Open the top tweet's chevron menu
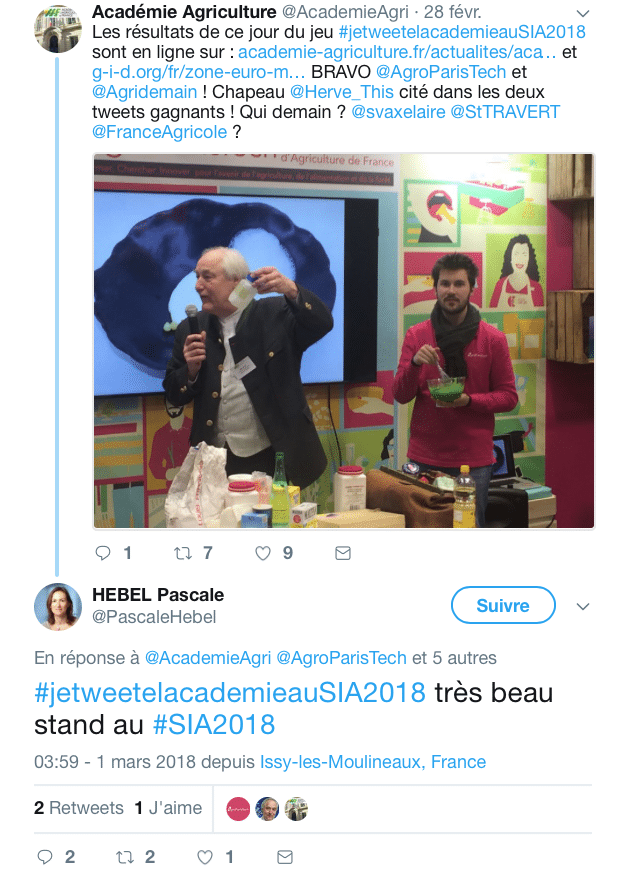 582,12
